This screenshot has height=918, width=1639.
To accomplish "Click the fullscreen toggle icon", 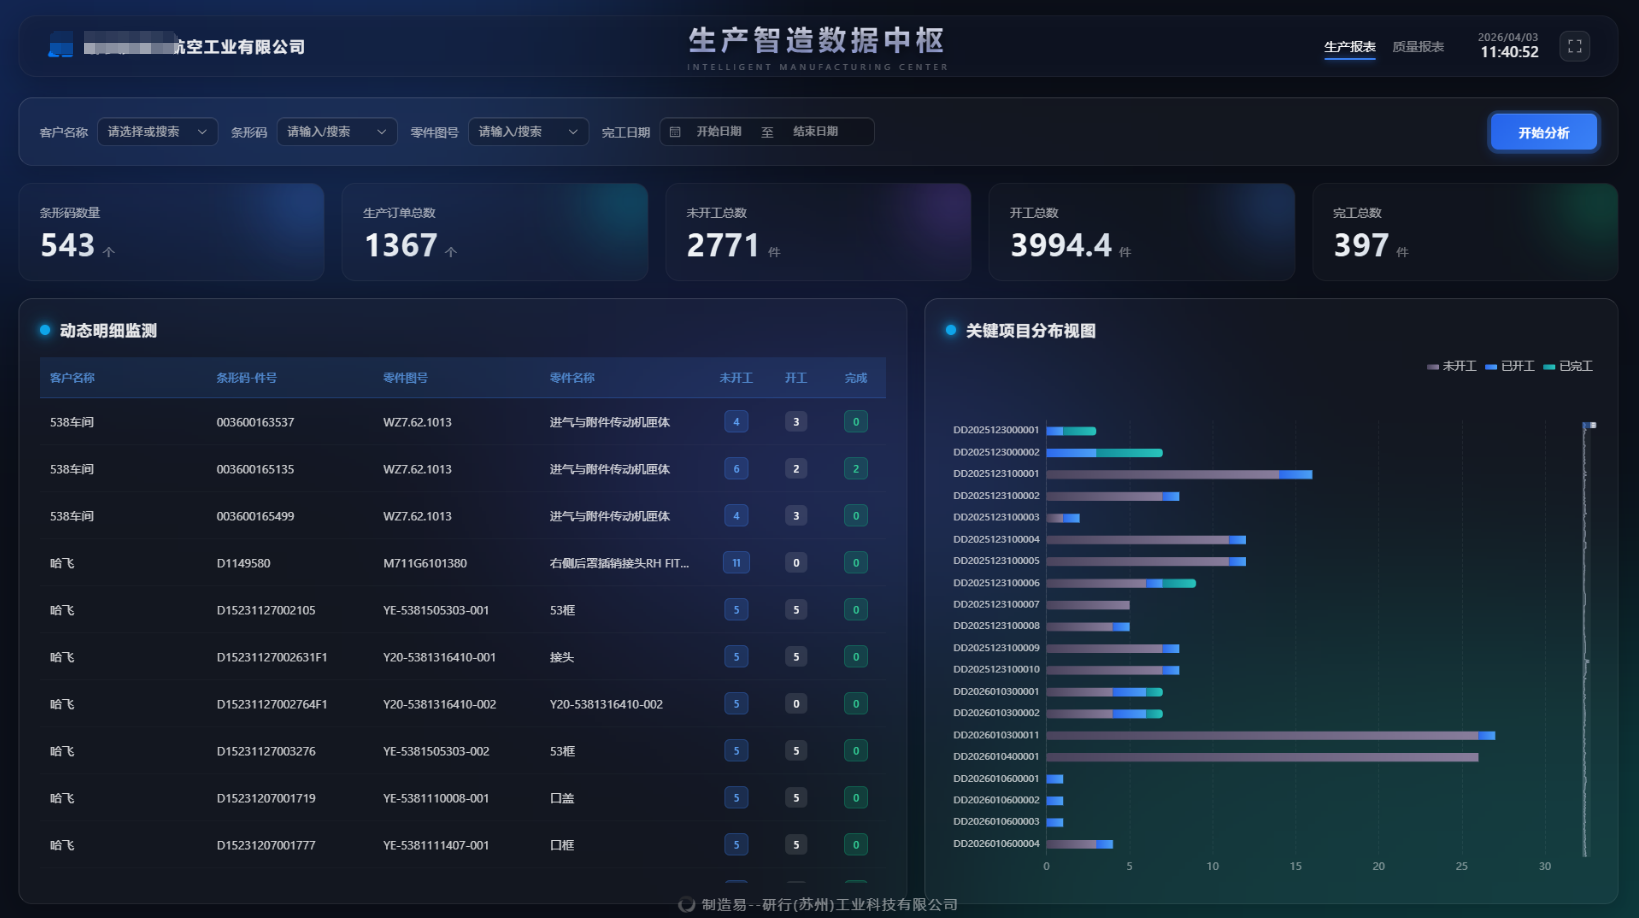I will click(1574, 46).
